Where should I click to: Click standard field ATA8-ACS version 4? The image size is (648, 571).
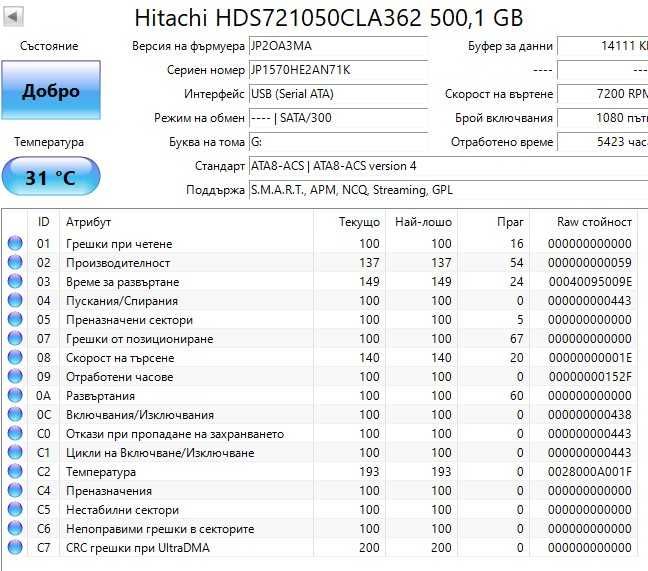448,166
